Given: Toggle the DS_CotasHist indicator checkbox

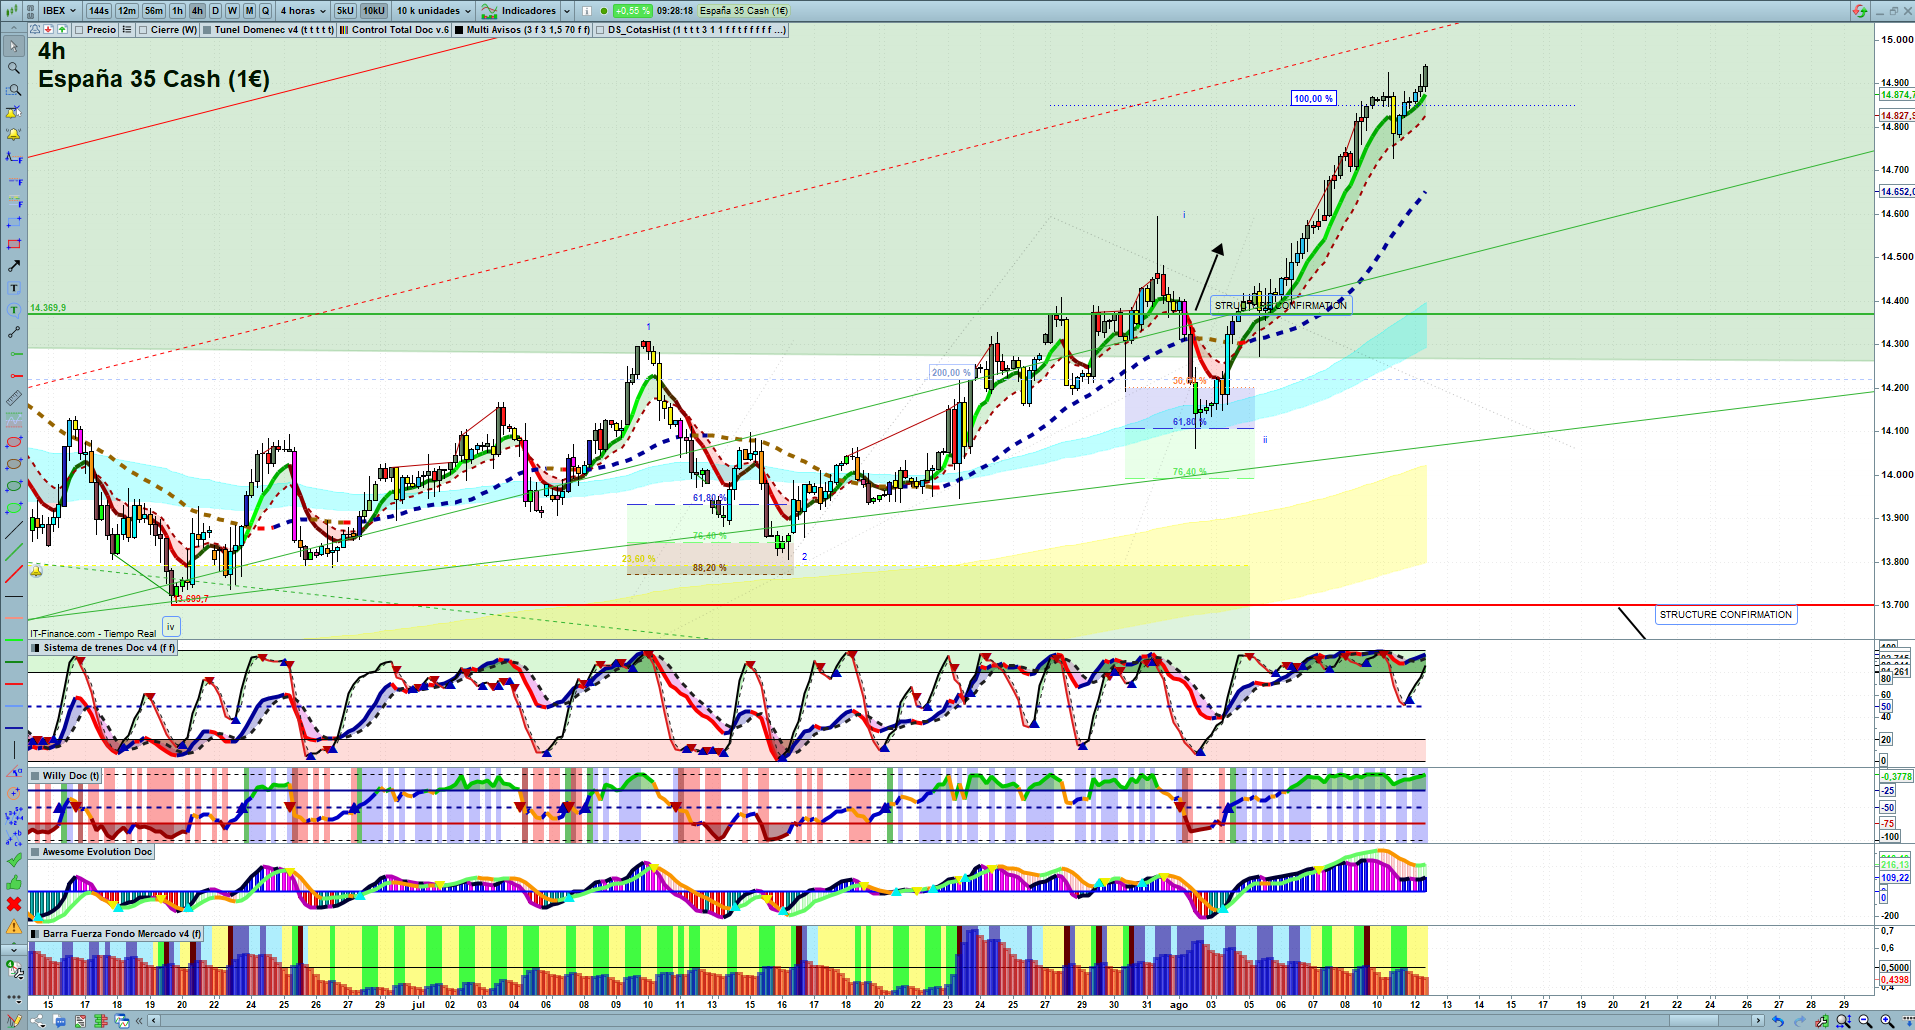Looking at the screenshot, I should coord(600,30).
